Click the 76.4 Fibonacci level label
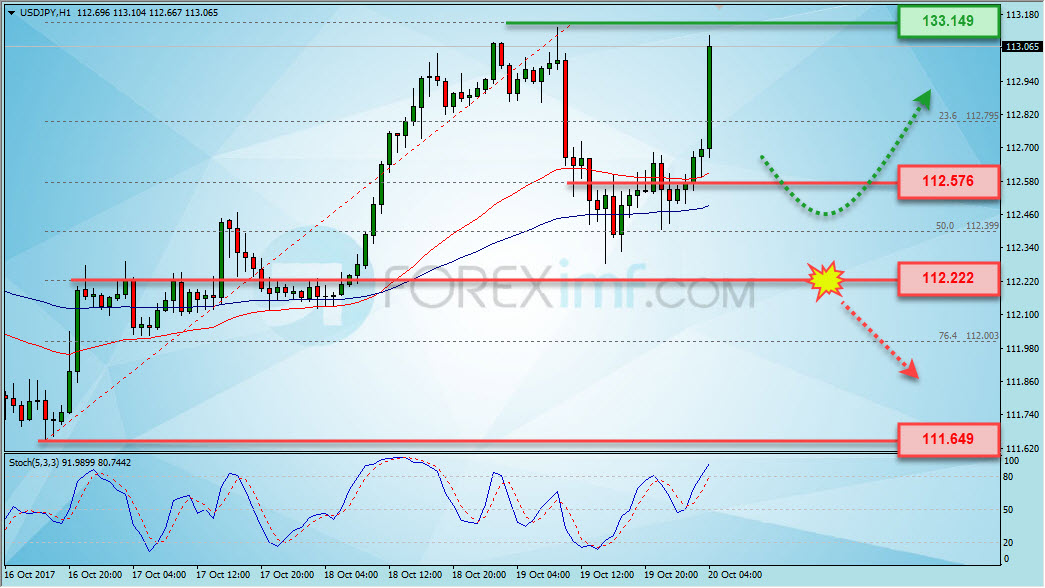The width and height of the screenshot is (1045, 588). click(947, 336)
